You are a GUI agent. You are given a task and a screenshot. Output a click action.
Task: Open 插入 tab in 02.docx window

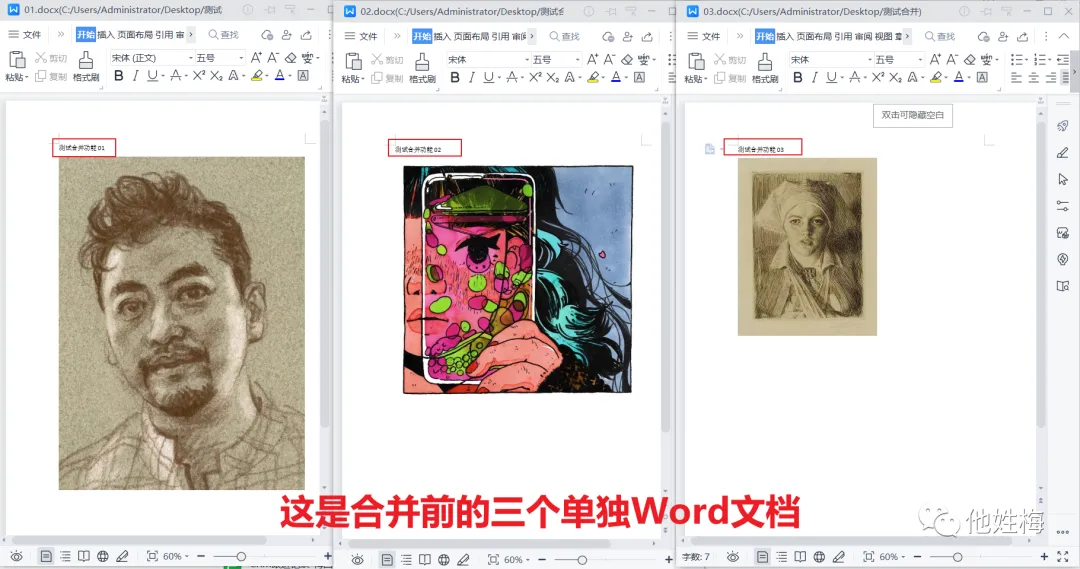(442, 37)
